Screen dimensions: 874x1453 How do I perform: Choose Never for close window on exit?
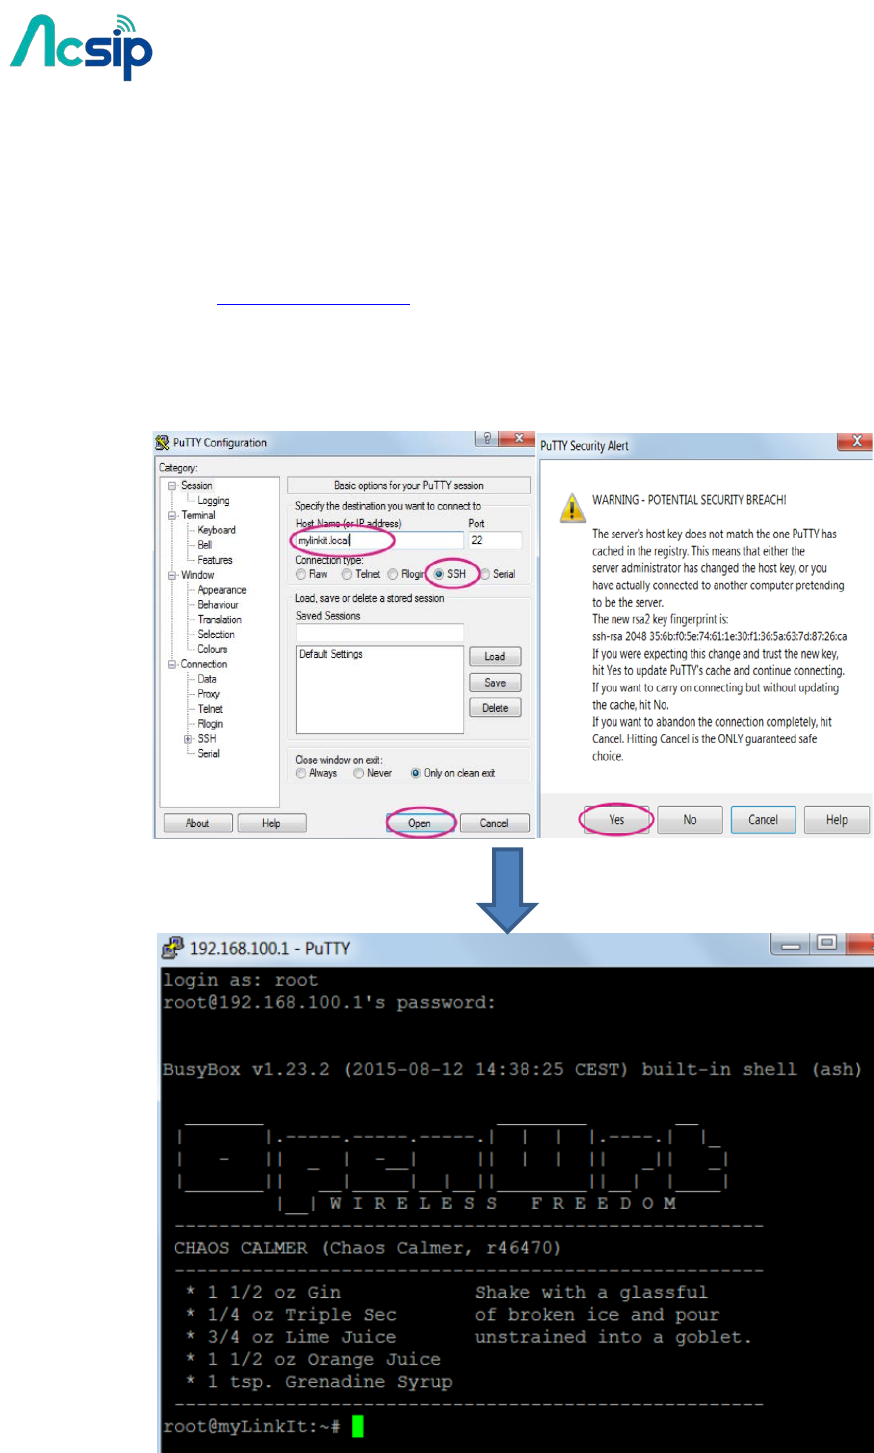point(359,773)
